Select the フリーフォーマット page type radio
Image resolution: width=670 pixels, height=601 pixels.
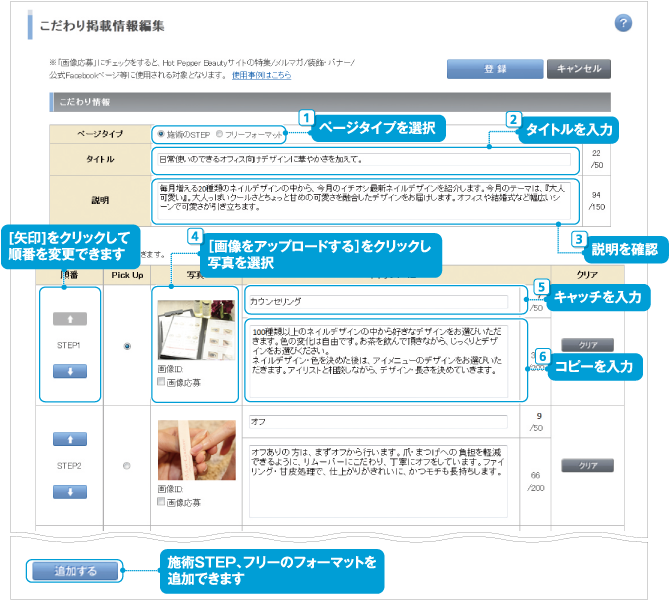[x=220, y=134]
